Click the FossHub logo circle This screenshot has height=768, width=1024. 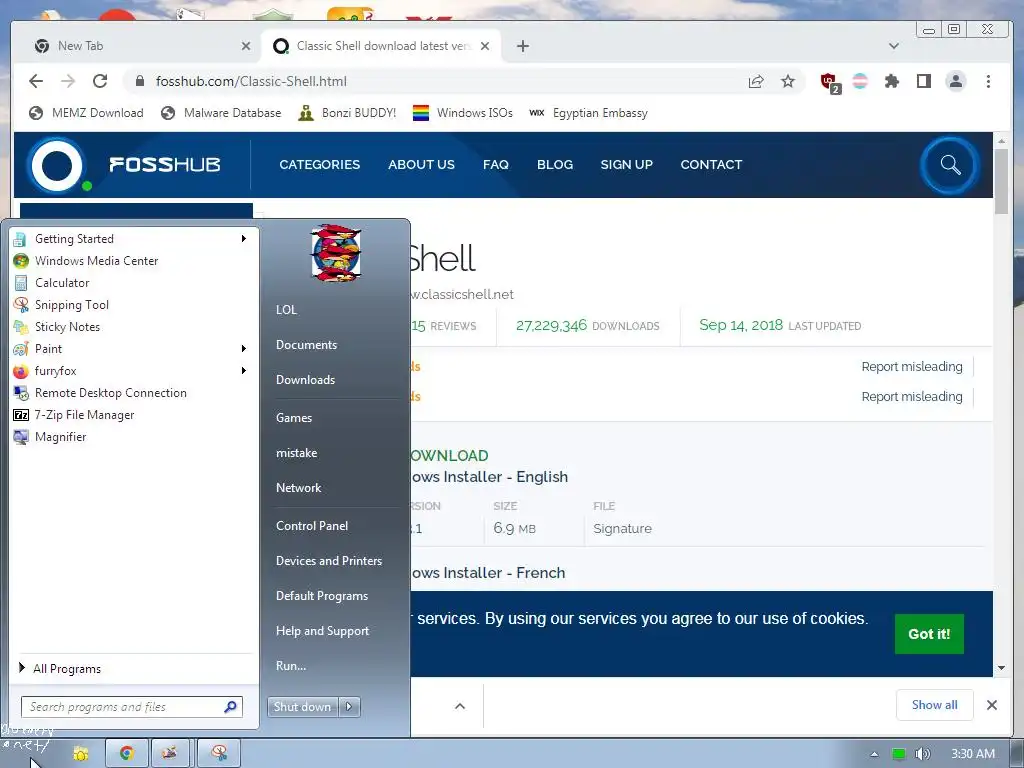pyautogui.click(x=57, y=165)
